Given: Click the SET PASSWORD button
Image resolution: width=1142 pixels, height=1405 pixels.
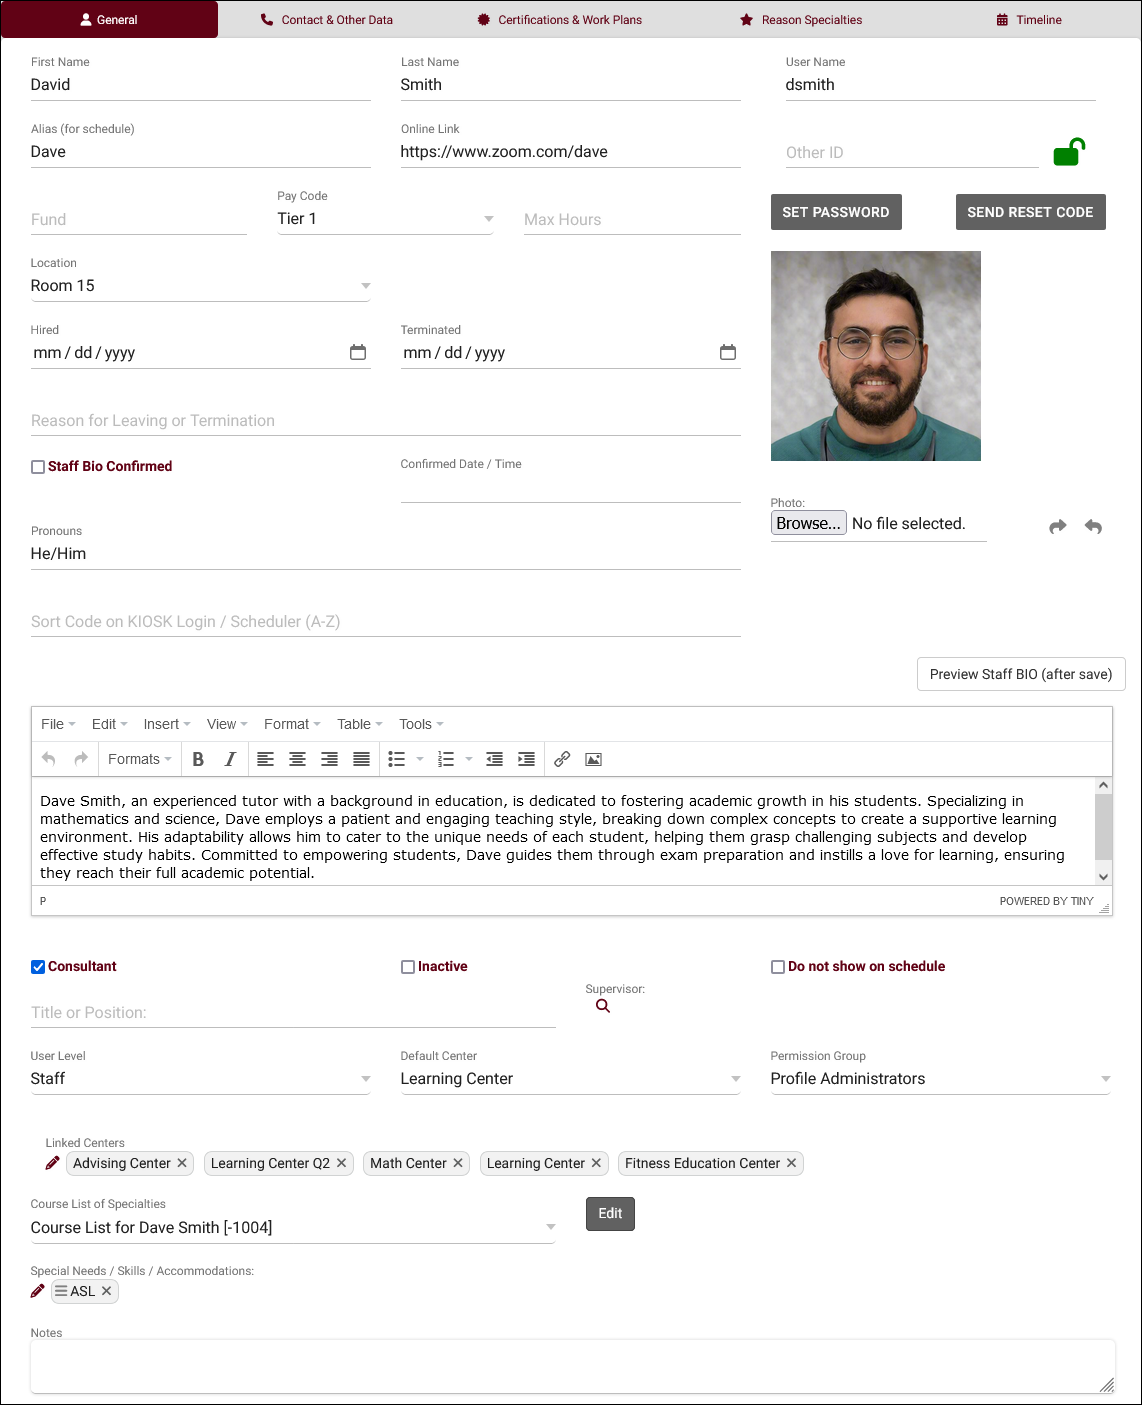Looking at the screenshot, I should 836,212.
